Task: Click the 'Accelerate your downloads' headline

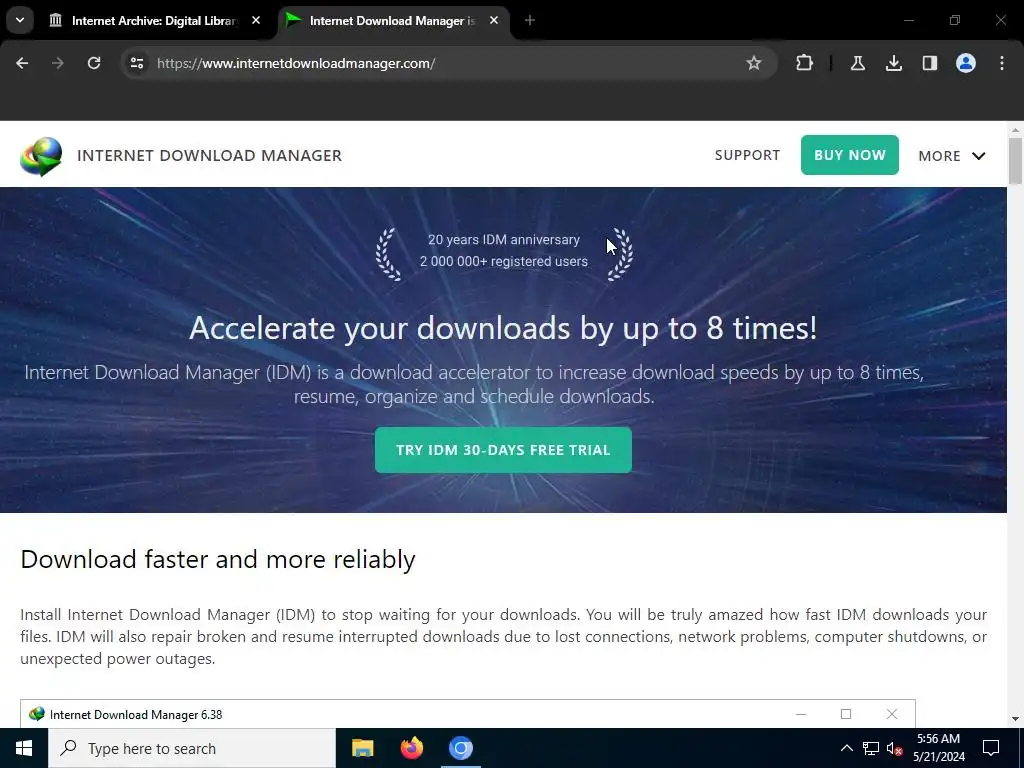Action: [503, 328]
